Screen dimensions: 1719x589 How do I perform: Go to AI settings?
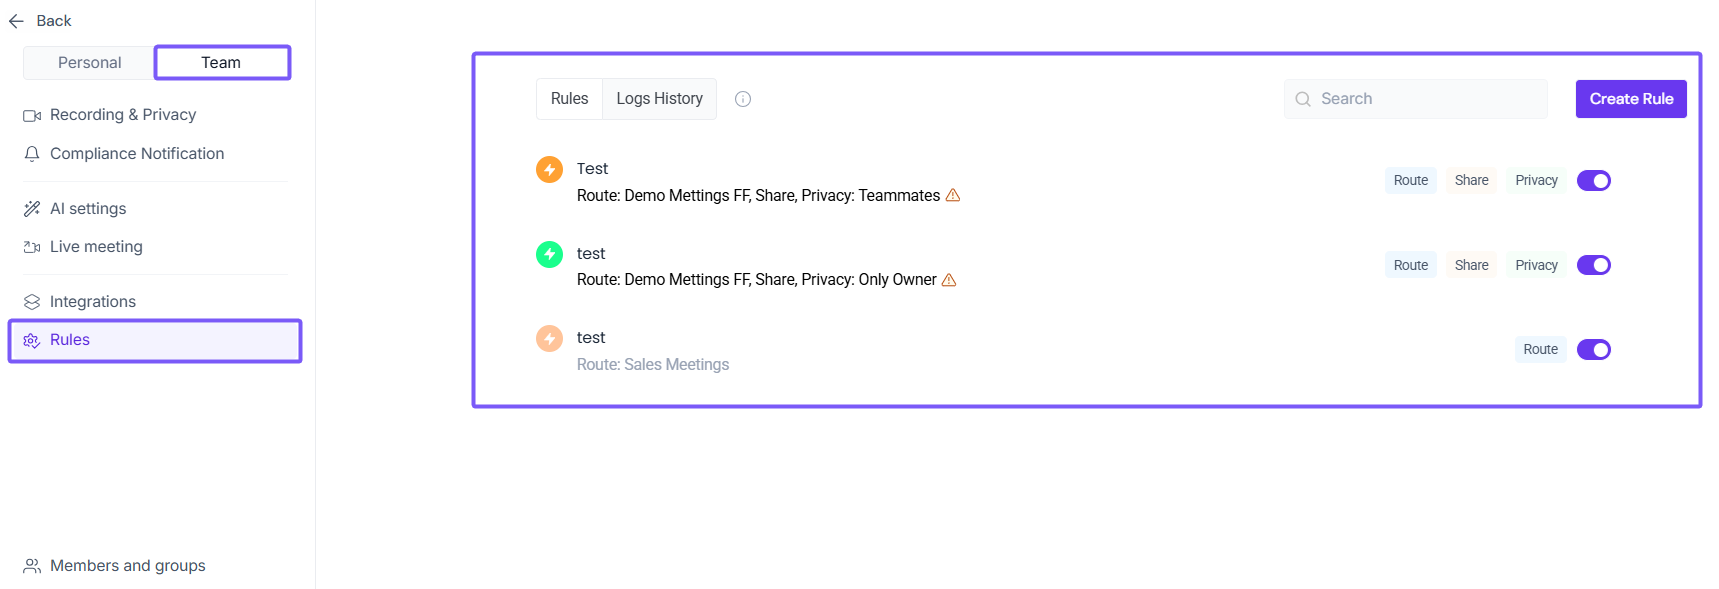pos(88,209)
